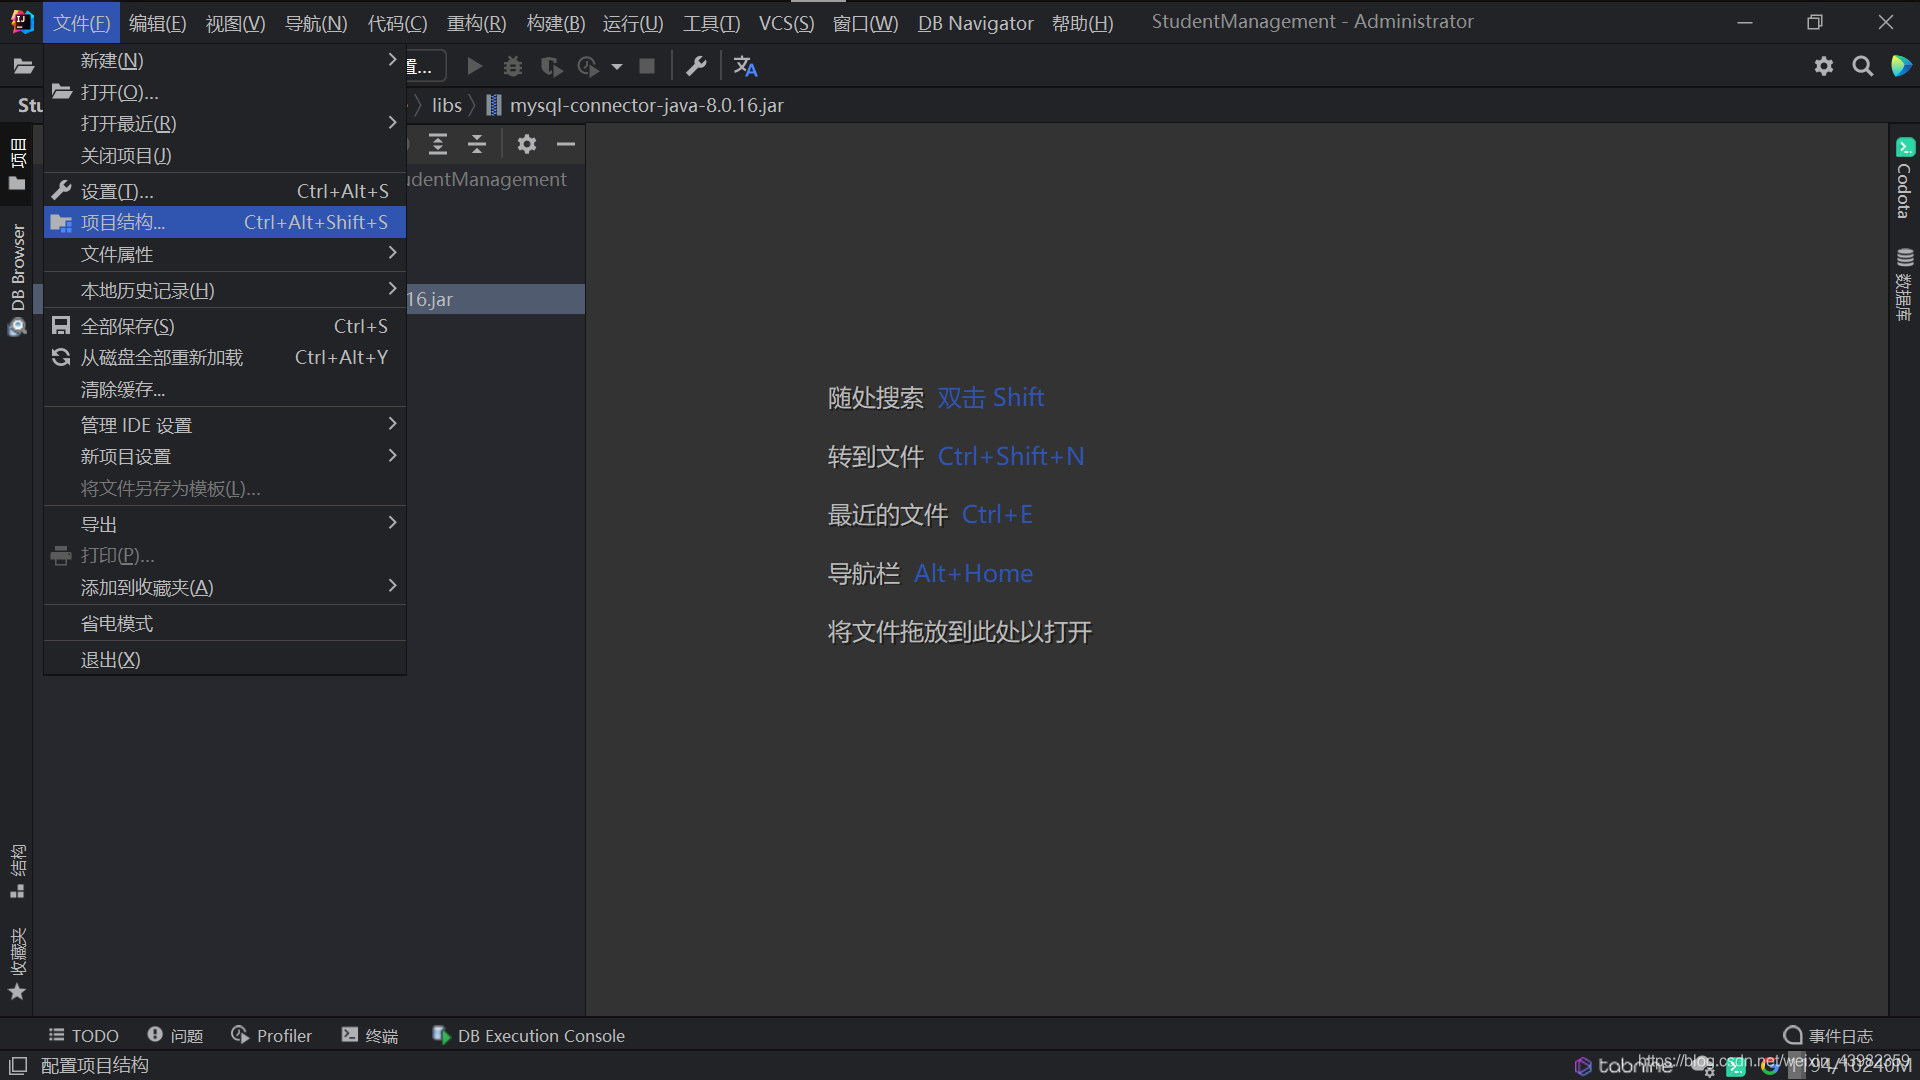1920x1080 pixels.
Task: Click the Stop square toolbar icon
Action: [x=647, y=66]
